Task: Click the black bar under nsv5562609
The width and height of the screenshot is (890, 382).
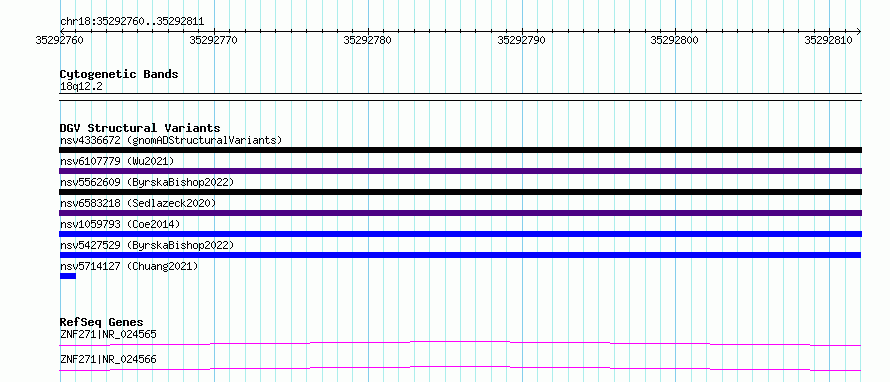Action: [x=460, y=192]
